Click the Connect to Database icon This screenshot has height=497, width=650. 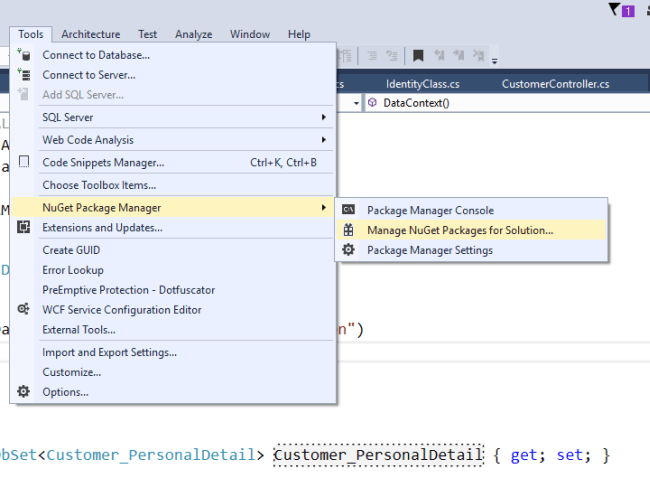pos(24,55)
